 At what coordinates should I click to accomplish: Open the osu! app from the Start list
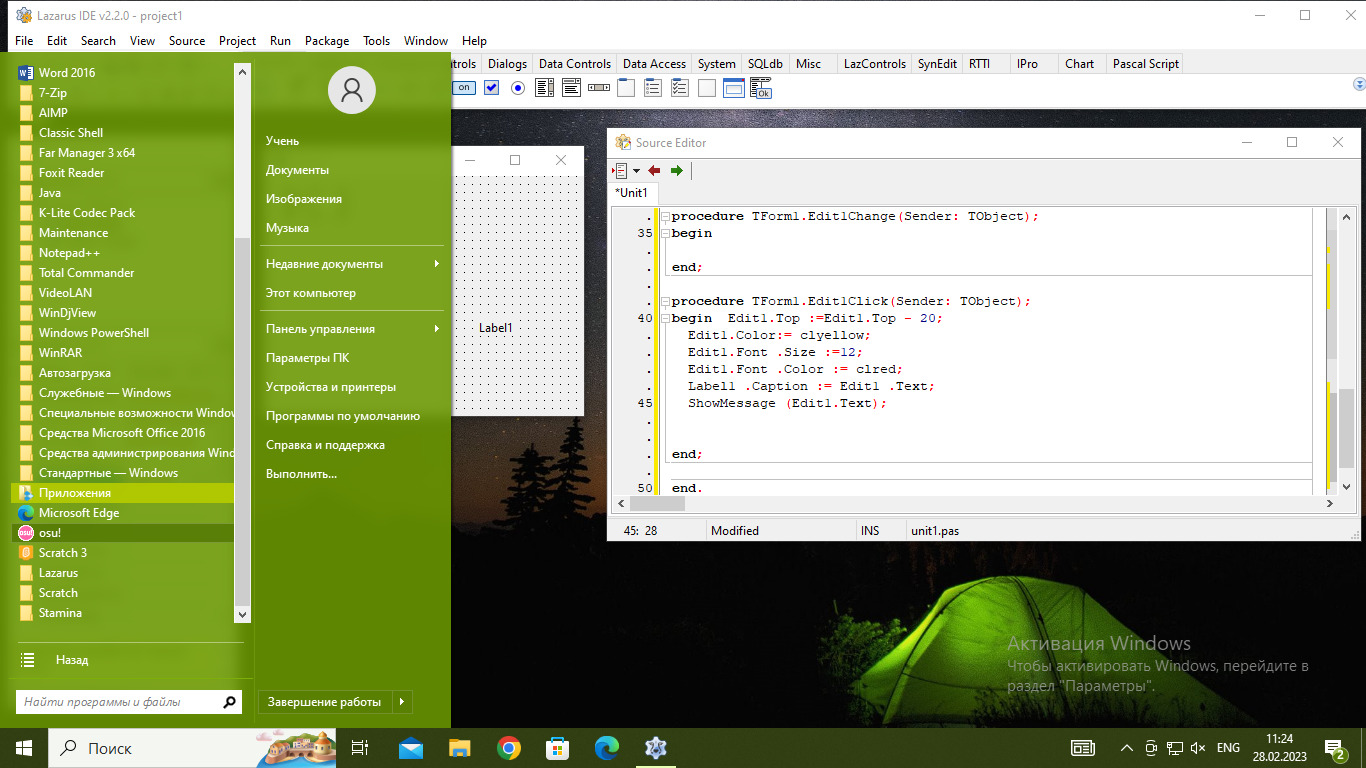click(50, 533)
